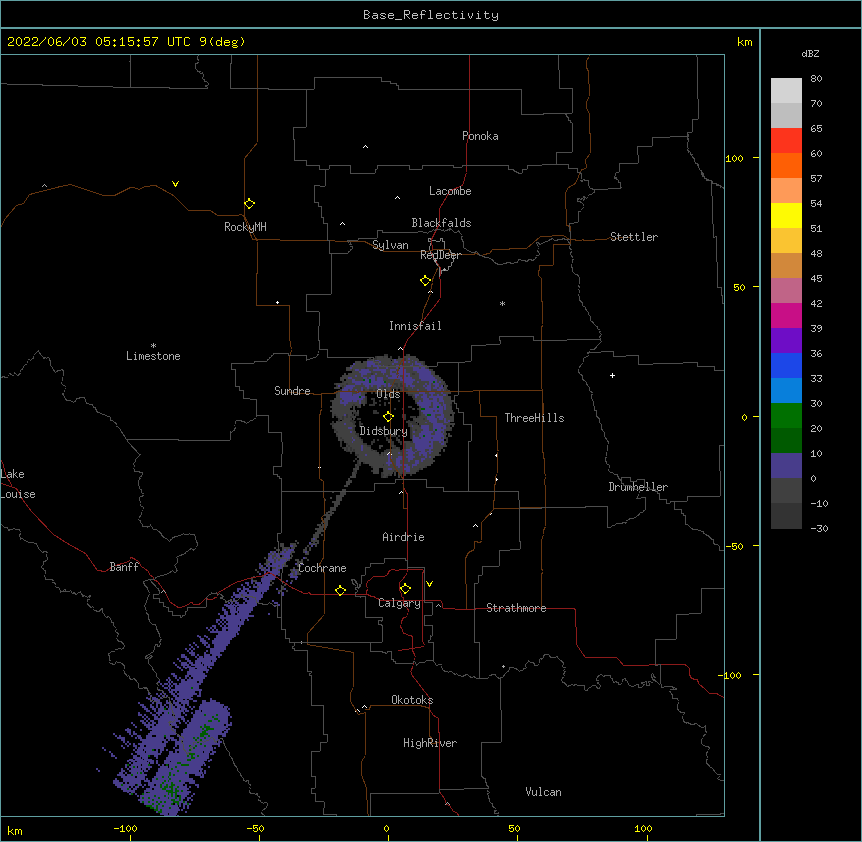
Task: Click the Olds town label
Action: click(x=388, y=394)
